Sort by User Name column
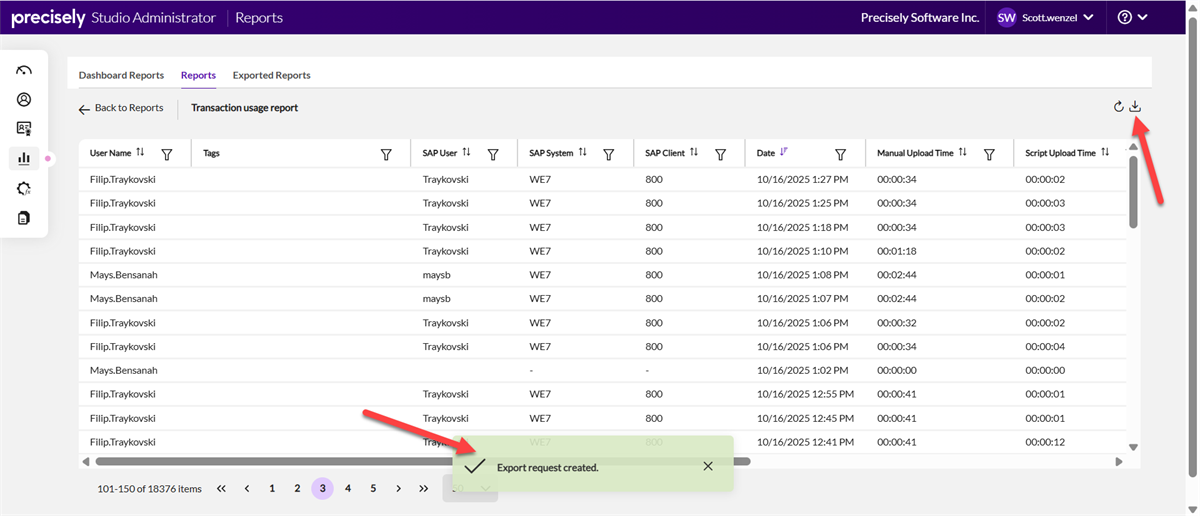This screenshot has width=1200, height=516. 140,153
